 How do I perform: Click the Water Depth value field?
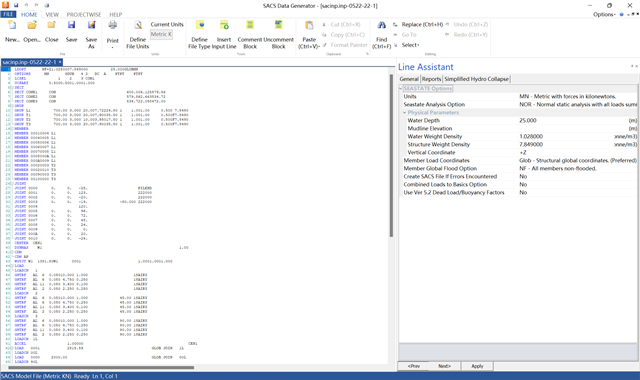point(577,120)
